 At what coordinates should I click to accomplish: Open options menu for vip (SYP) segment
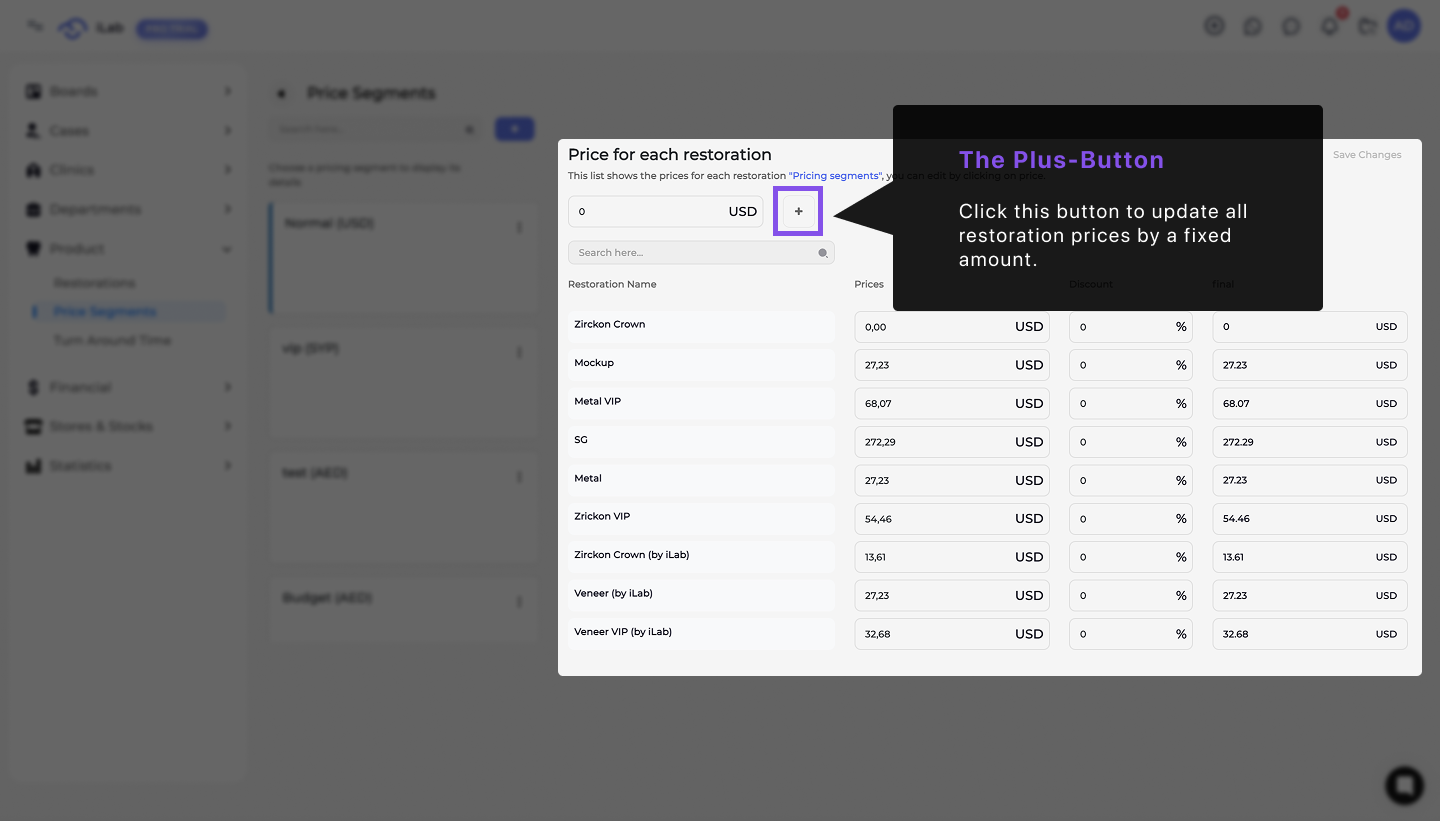[x=519, y=353]
